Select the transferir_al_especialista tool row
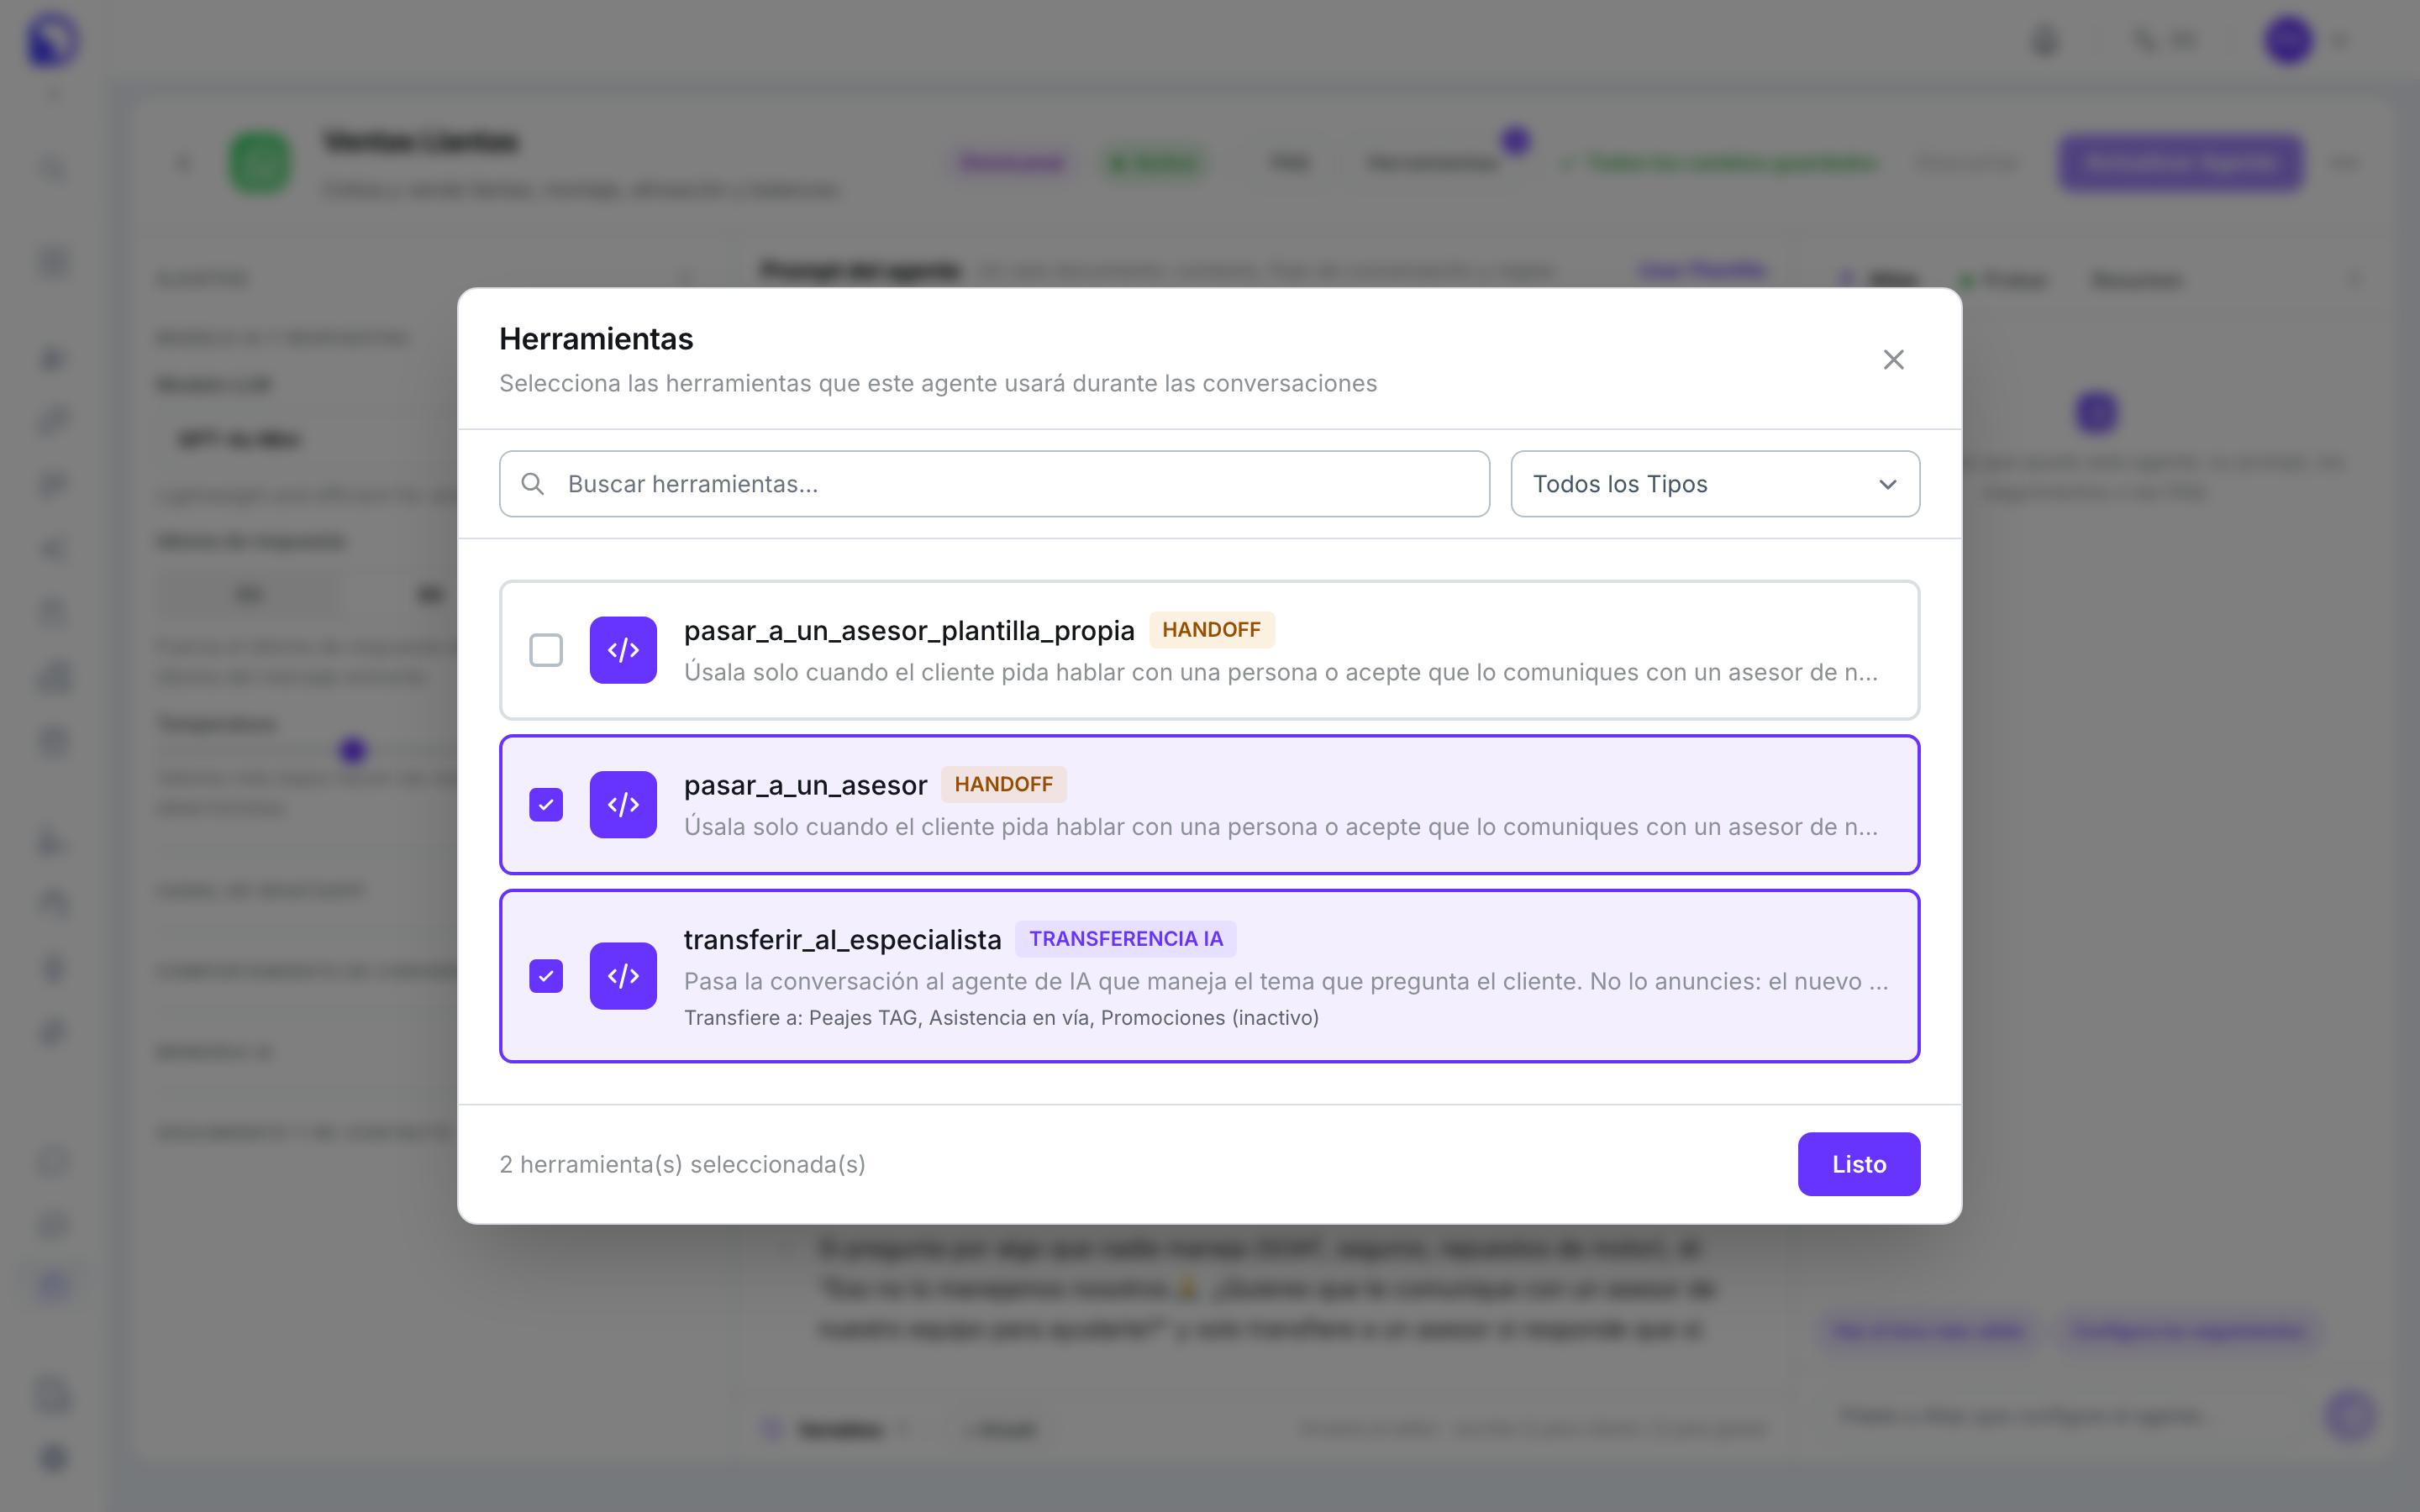Screen dimensions: 2420x1512 [x=1209, y=975]
